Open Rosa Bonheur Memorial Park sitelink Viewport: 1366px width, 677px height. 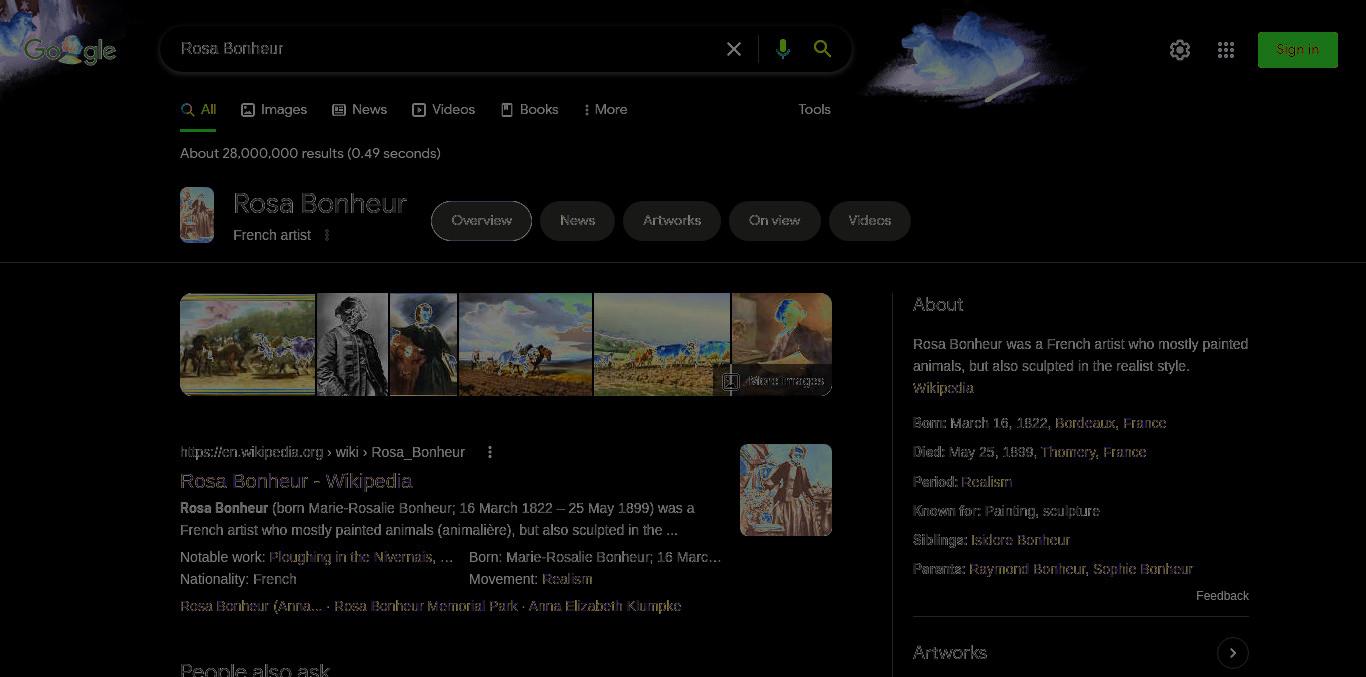point(426,606)
